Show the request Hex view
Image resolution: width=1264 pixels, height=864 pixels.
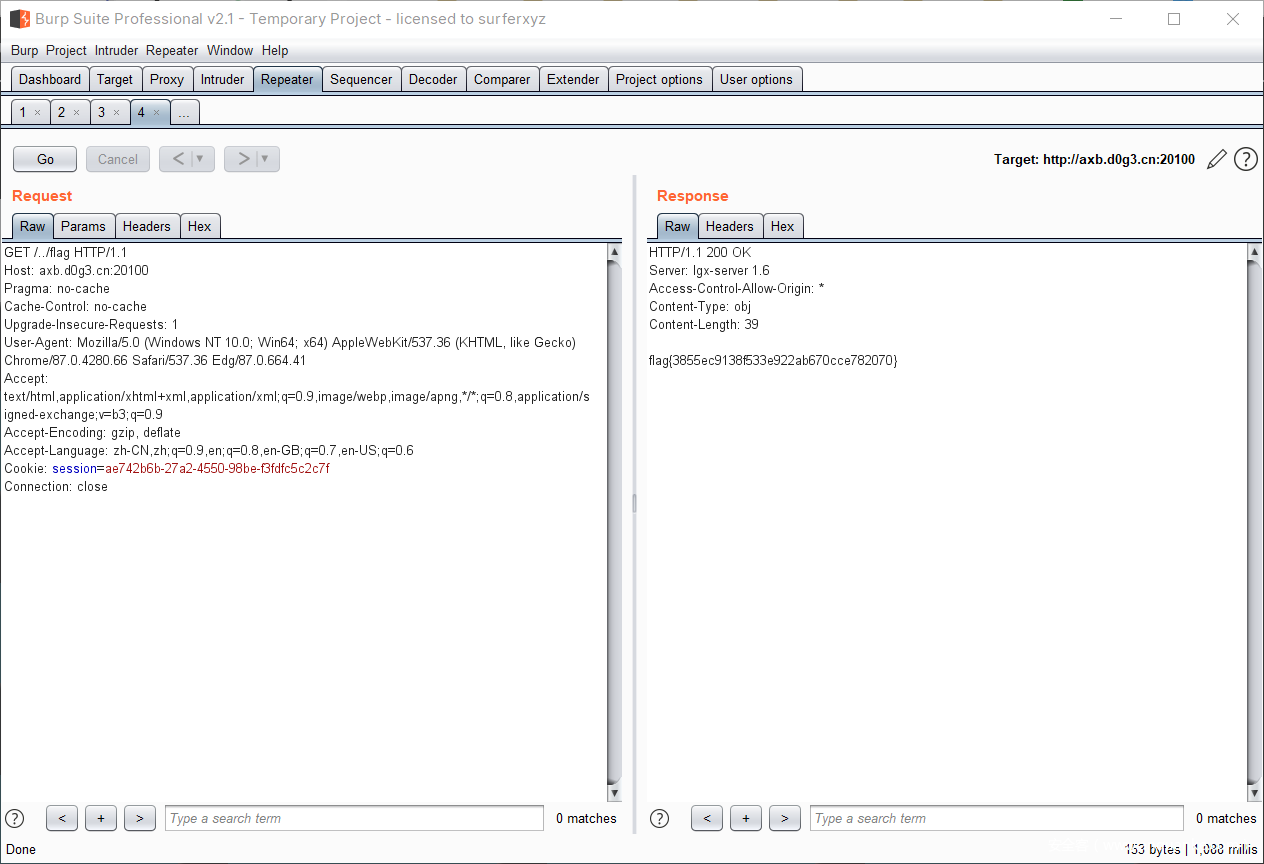tap(200, 226)
